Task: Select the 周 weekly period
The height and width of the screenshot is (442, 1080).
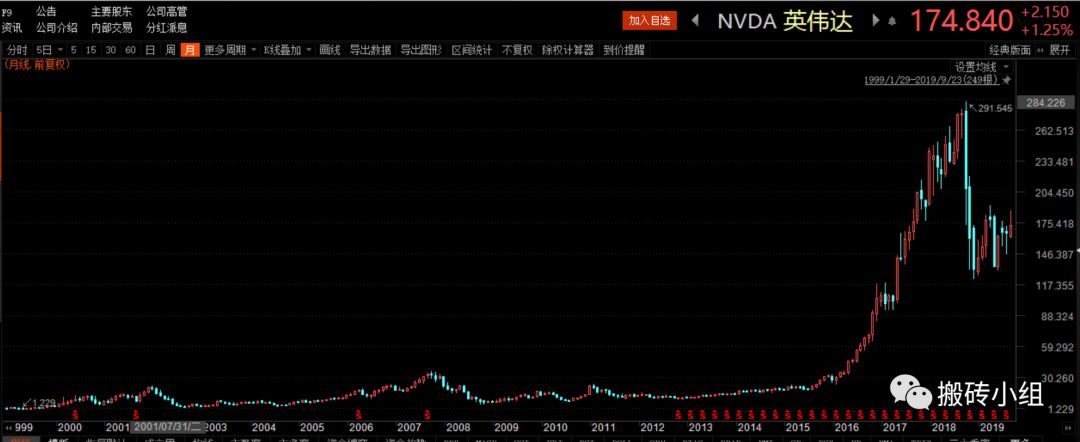Action: (170, 50)
